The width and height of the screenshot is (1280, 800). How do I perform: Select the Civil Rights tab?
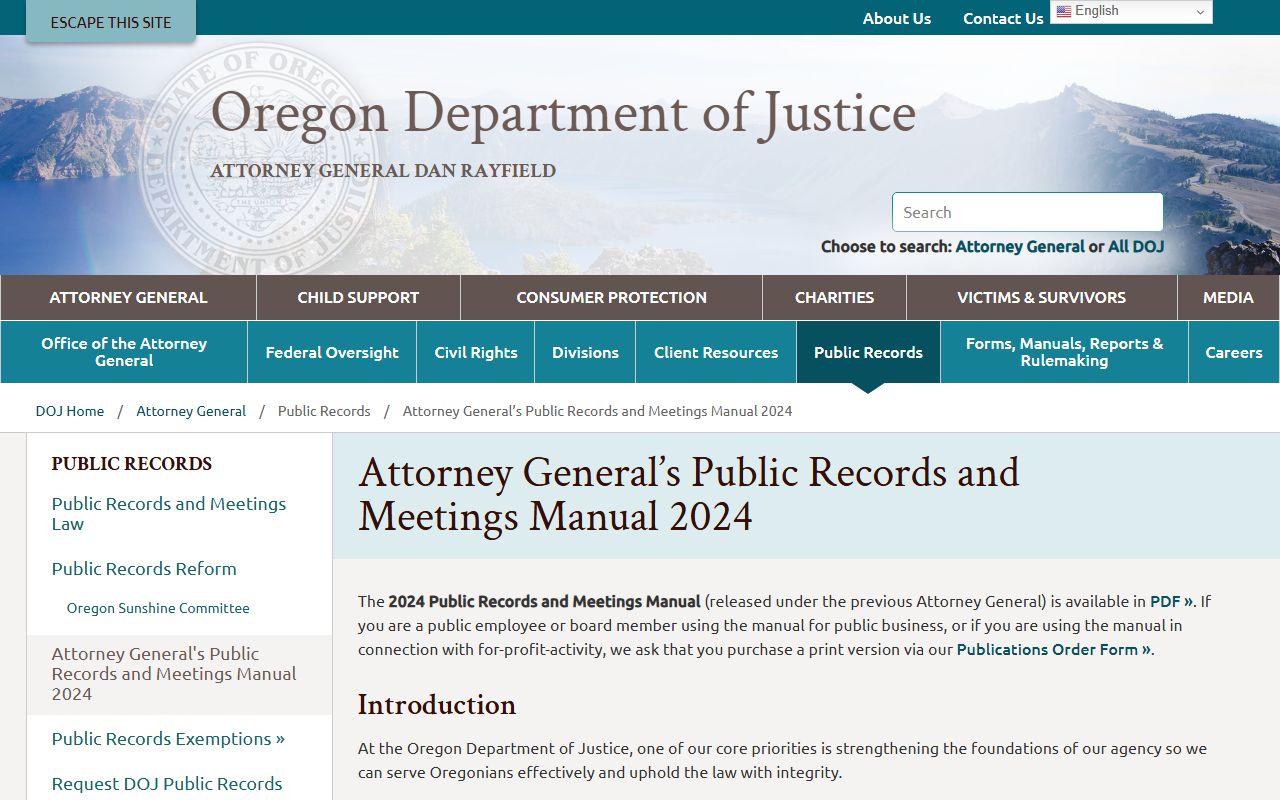pyautogui.click(x=476, y=352)
